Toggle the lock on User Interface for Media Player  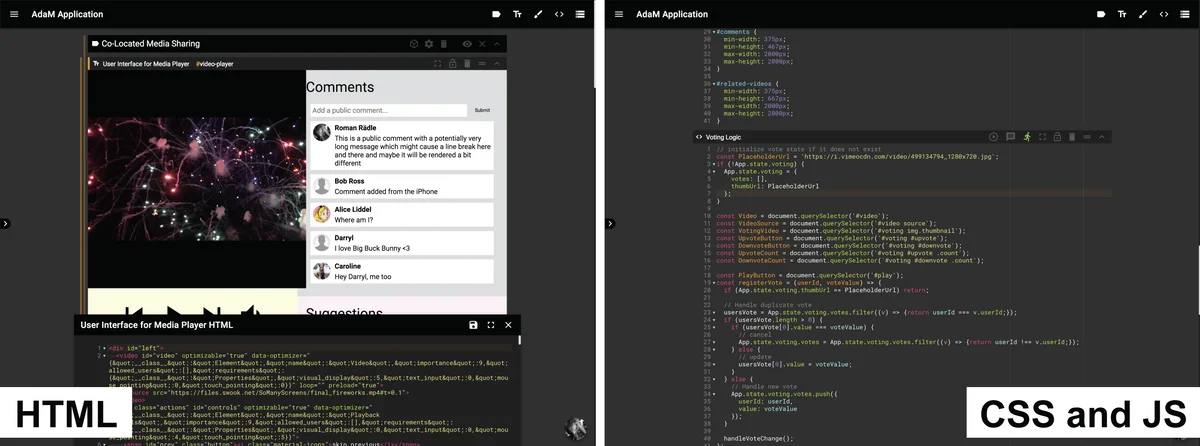click(x=452, y=63)
